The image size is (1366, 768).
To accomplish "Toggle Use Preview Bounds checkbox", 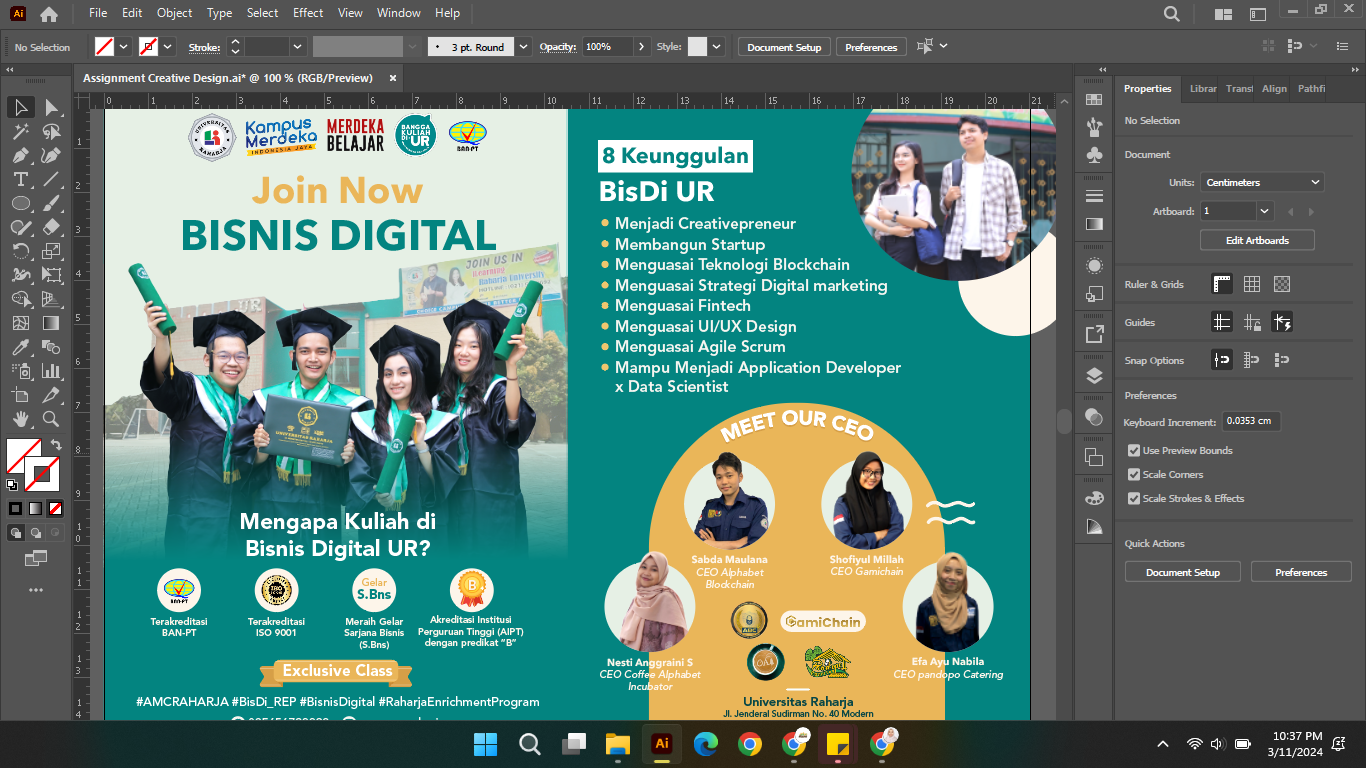I will pos(1134,451).
